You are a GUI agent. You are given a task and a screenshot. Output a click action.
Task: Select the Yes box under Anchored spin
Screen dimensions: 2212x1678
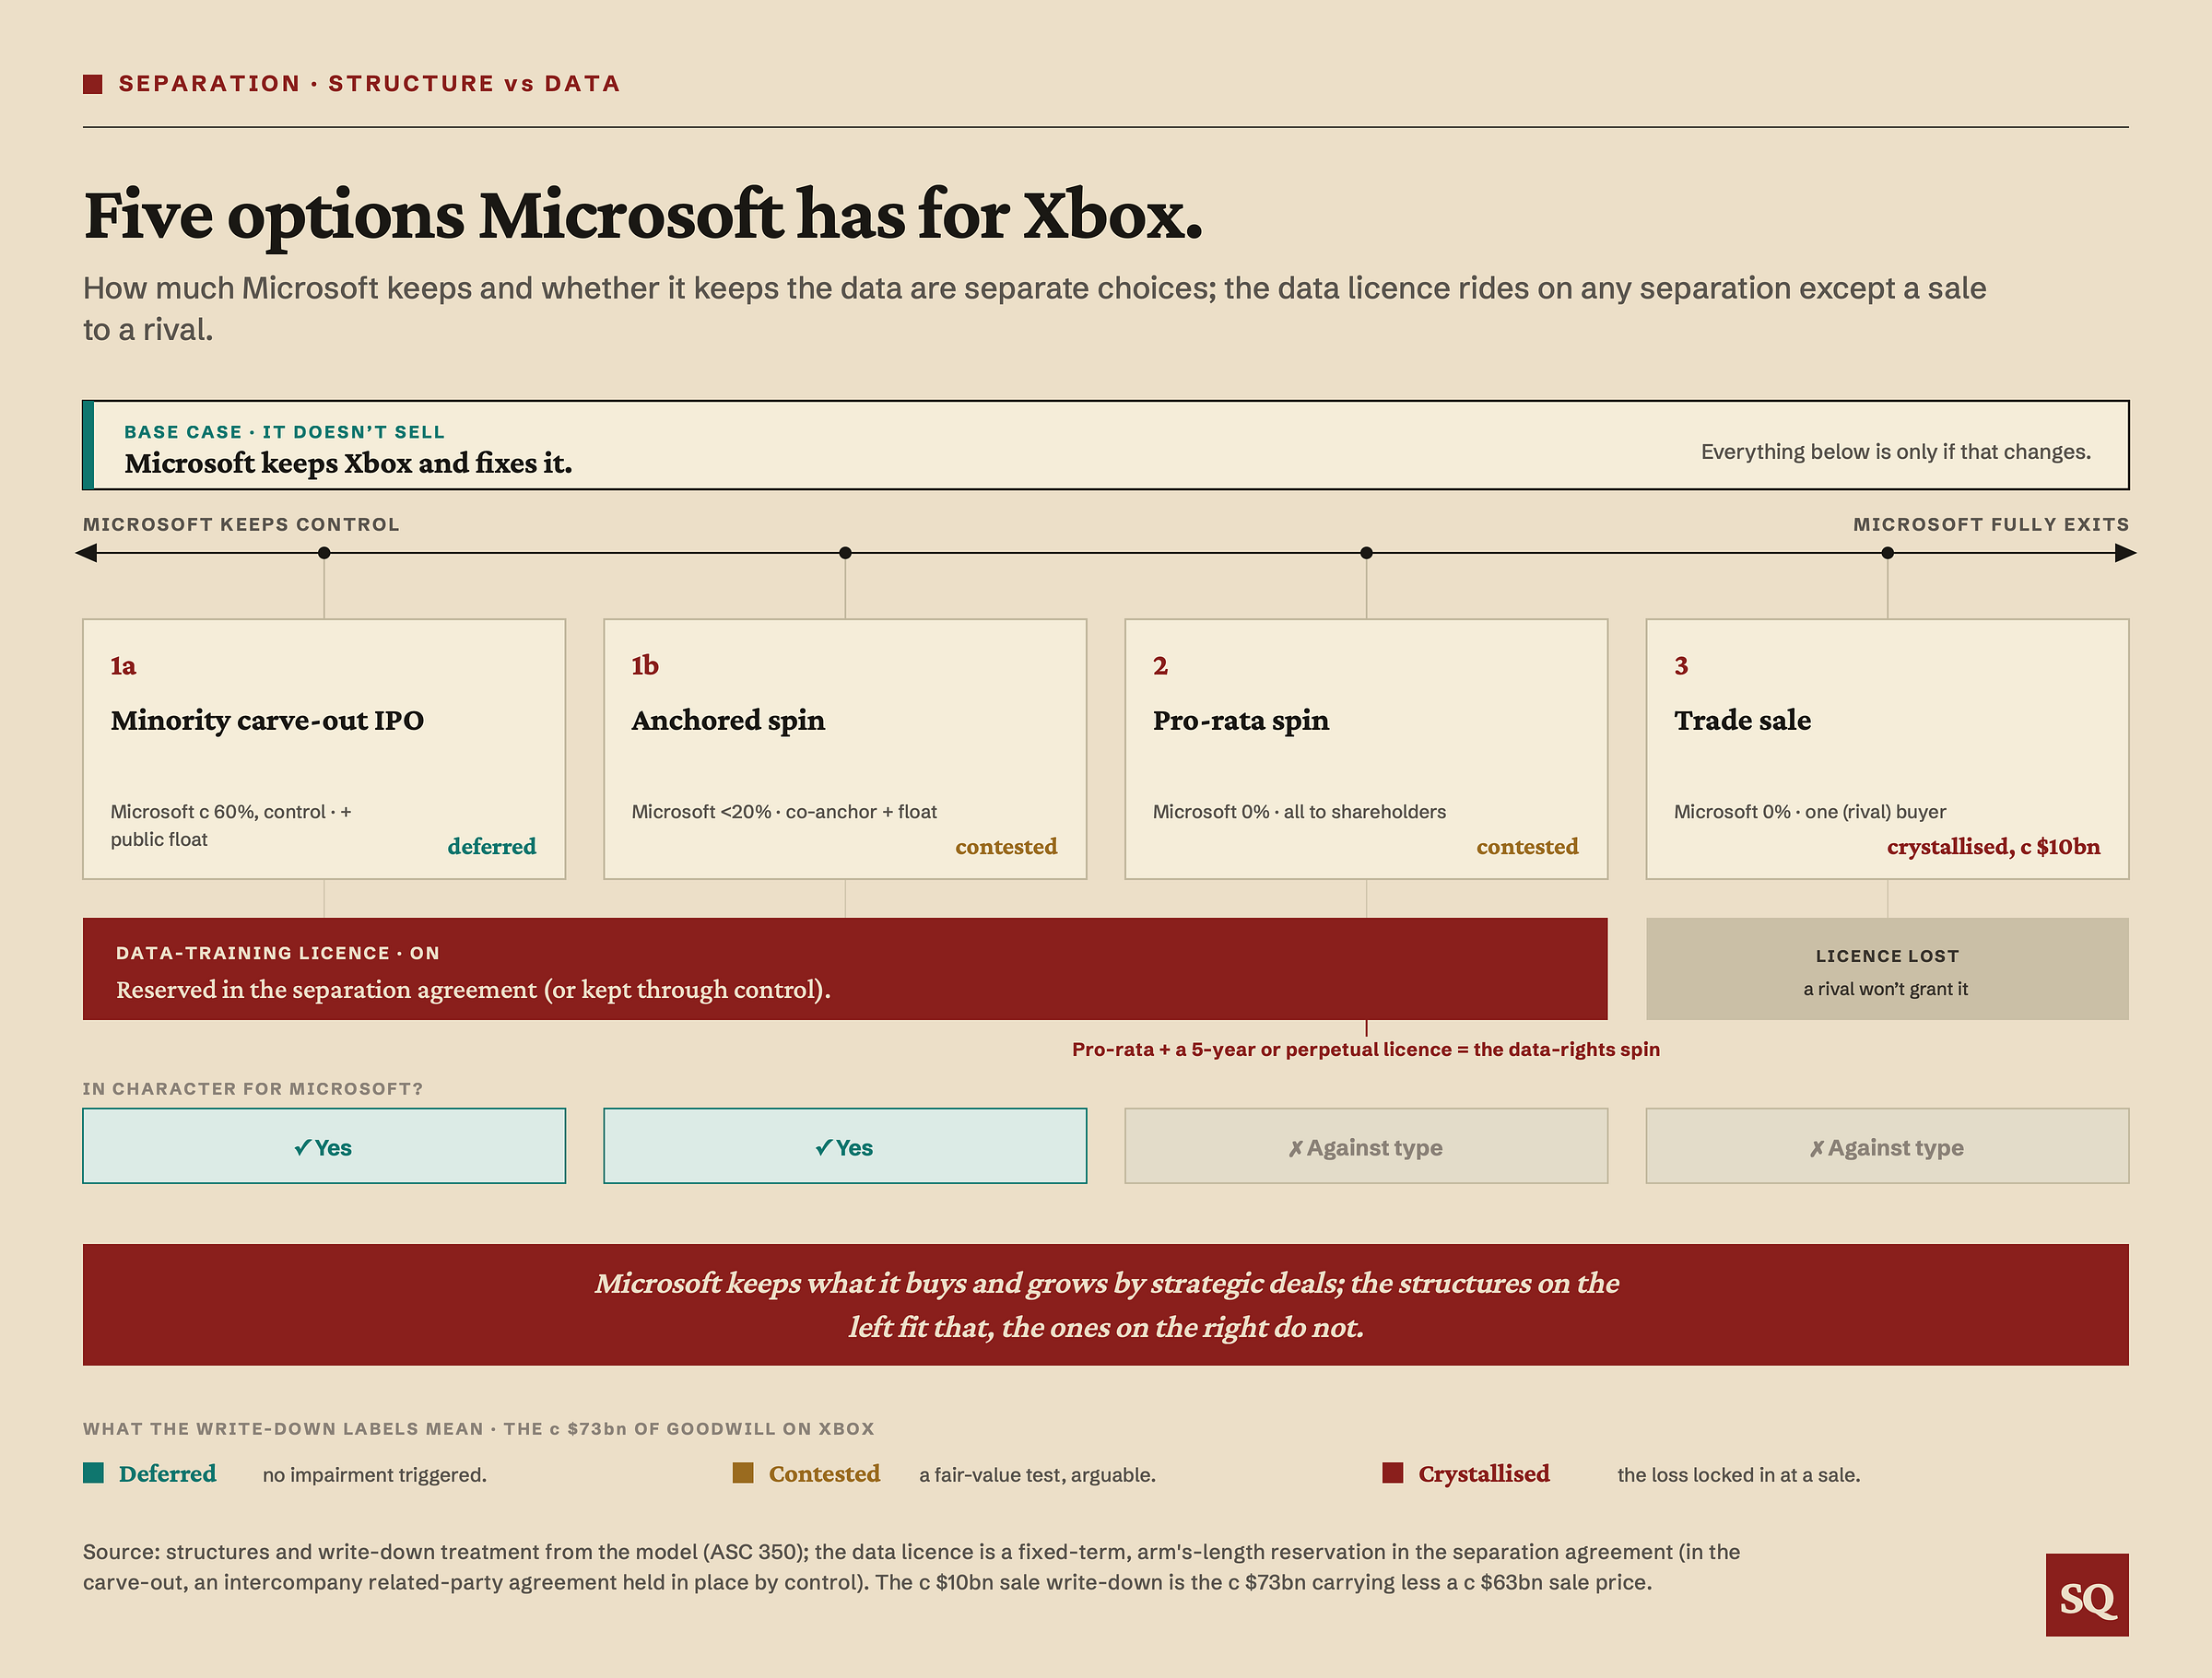pos(845,1146)
